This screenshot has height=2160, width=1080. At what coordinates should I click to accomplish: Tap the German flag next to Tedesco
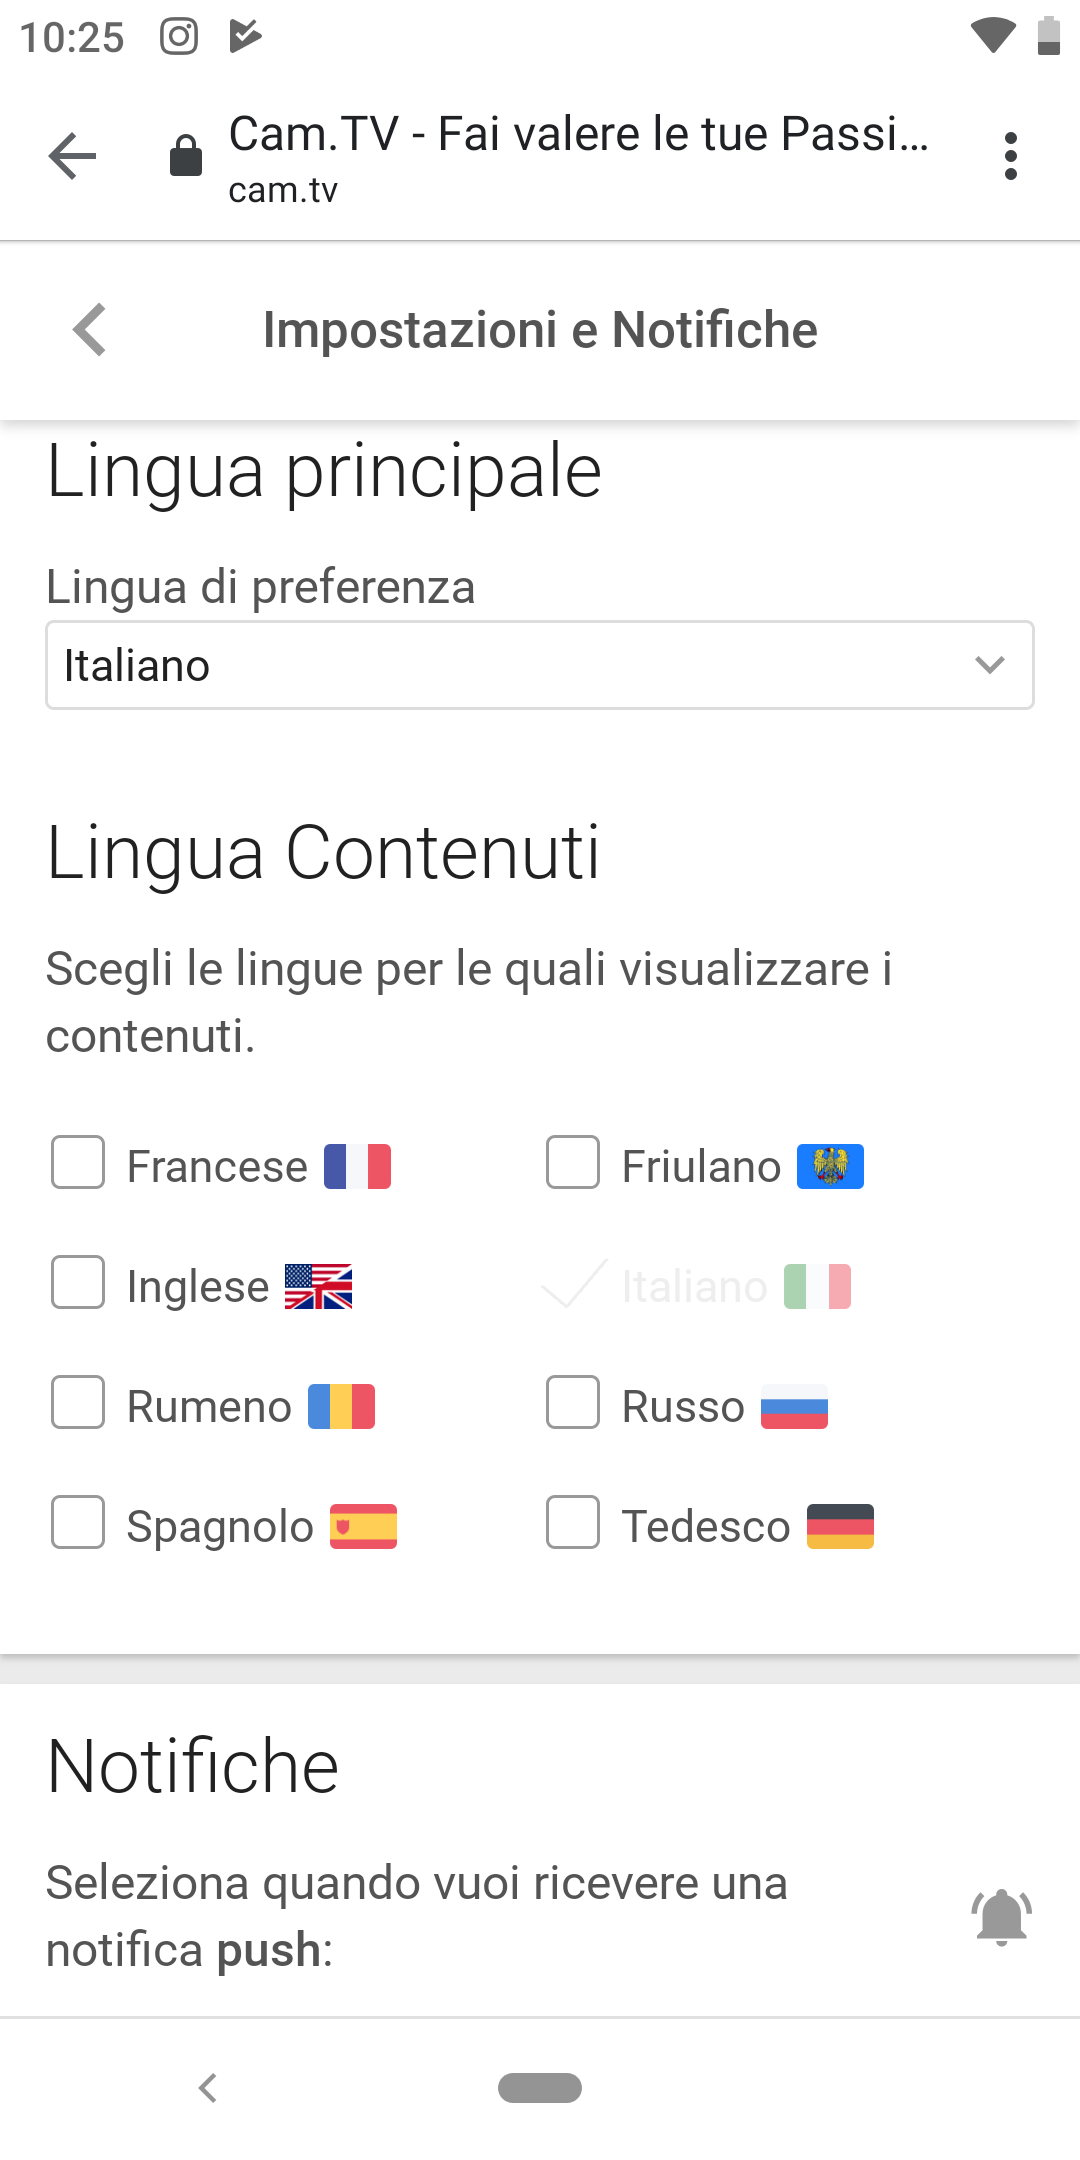click(840, 1526)
